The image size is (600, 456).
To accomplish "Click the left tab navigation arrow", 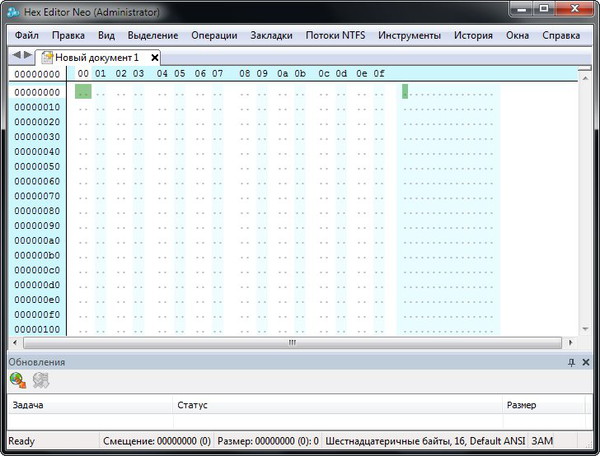I will tap(16, 55).
